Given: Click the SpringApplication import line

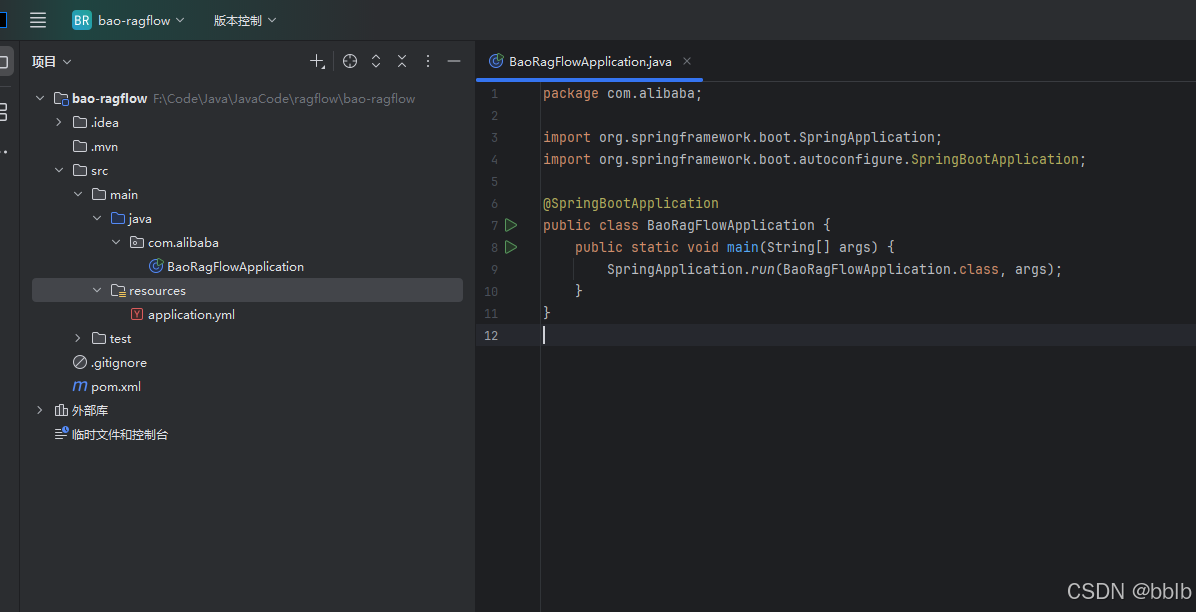Looking at the screenshot, I should pyautogui.click(x=743, y=137).
